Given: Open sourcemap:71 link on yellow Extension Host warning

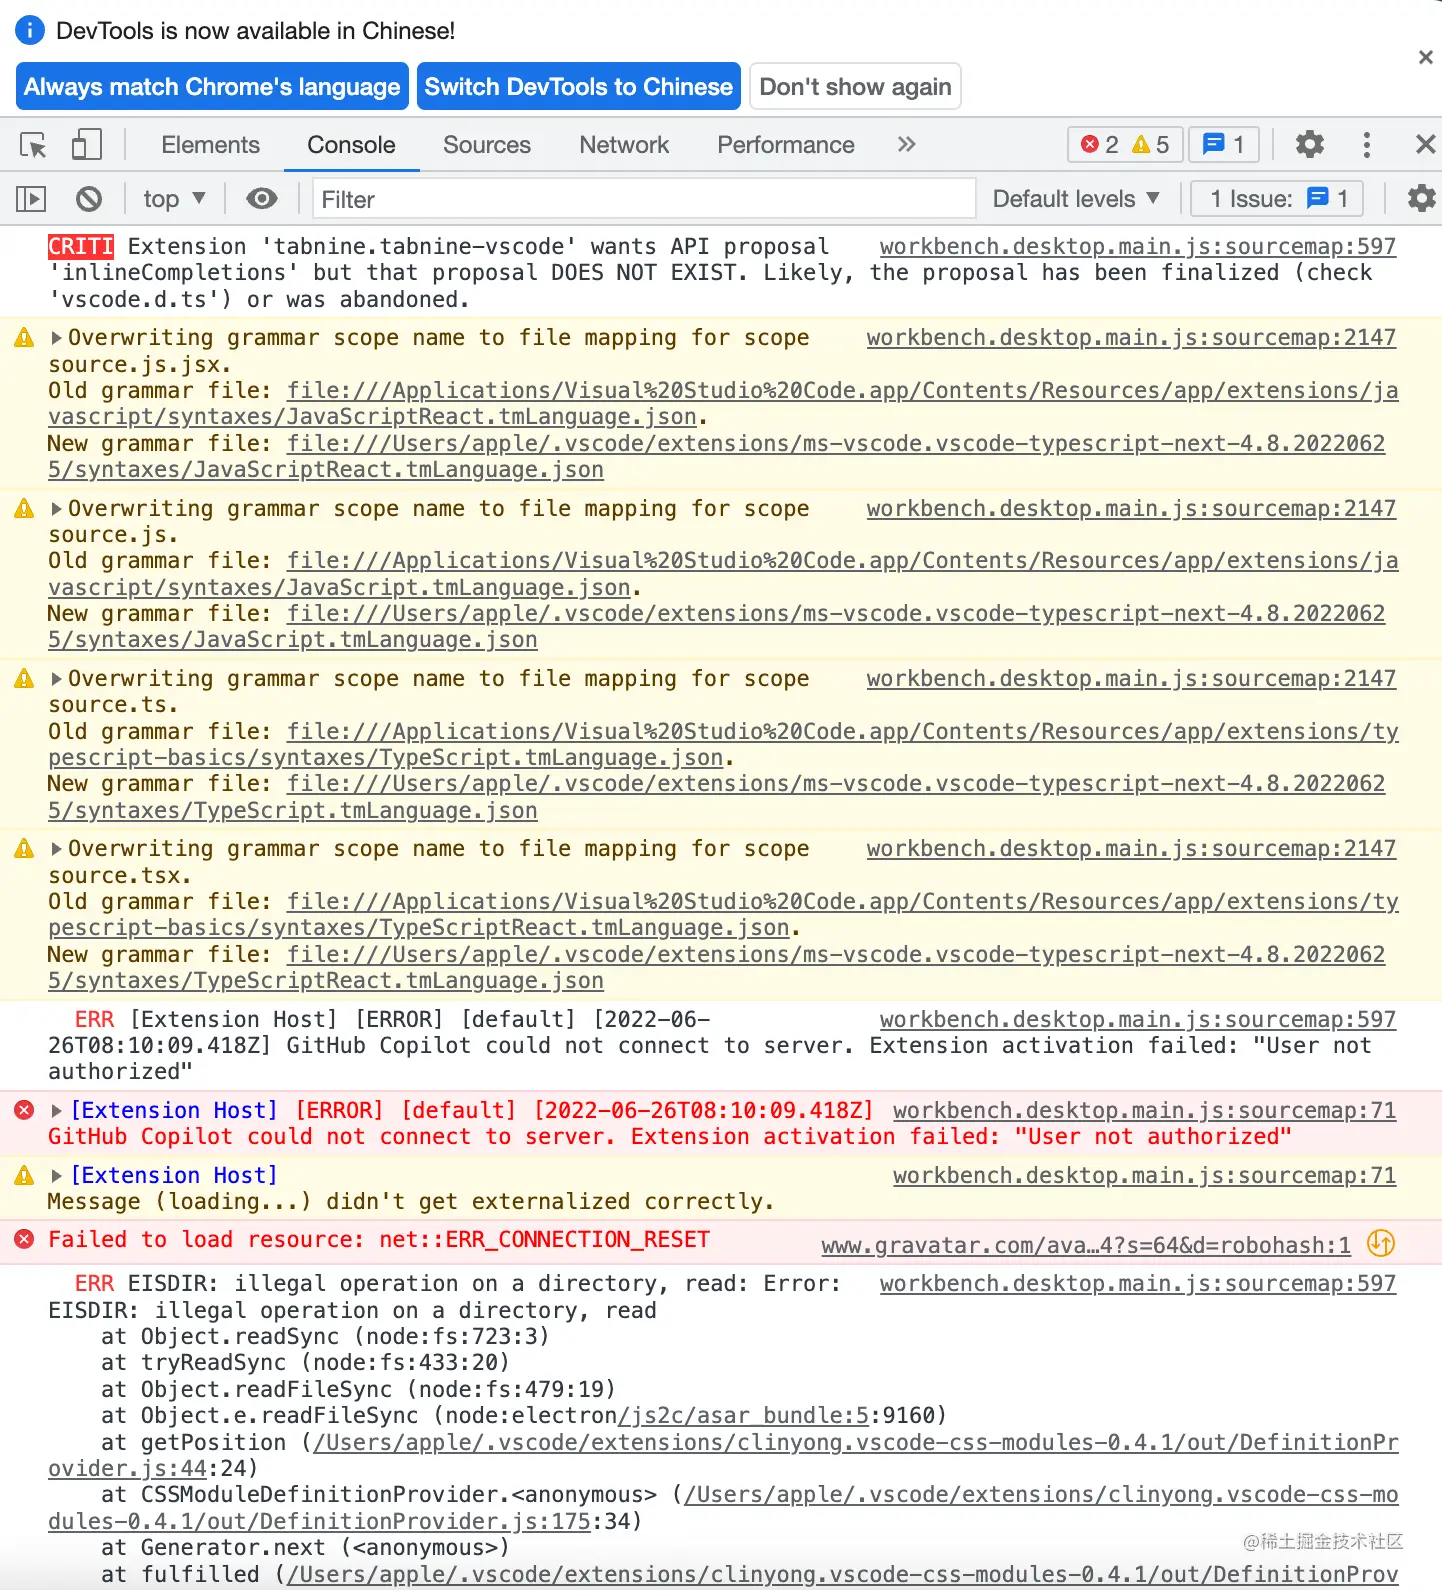Looking at the screenshot, I should [1144, 1176].
